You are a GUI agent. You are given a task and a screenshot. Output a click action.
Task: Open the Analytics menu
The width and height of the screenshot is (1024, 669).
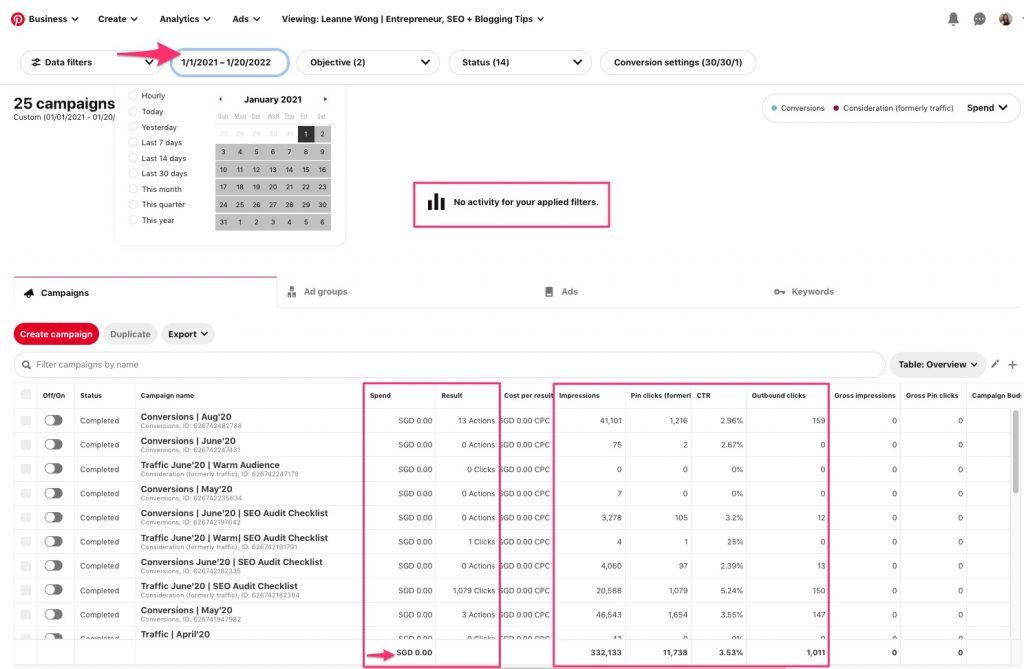pyautogui.click(x=184, y=18)
